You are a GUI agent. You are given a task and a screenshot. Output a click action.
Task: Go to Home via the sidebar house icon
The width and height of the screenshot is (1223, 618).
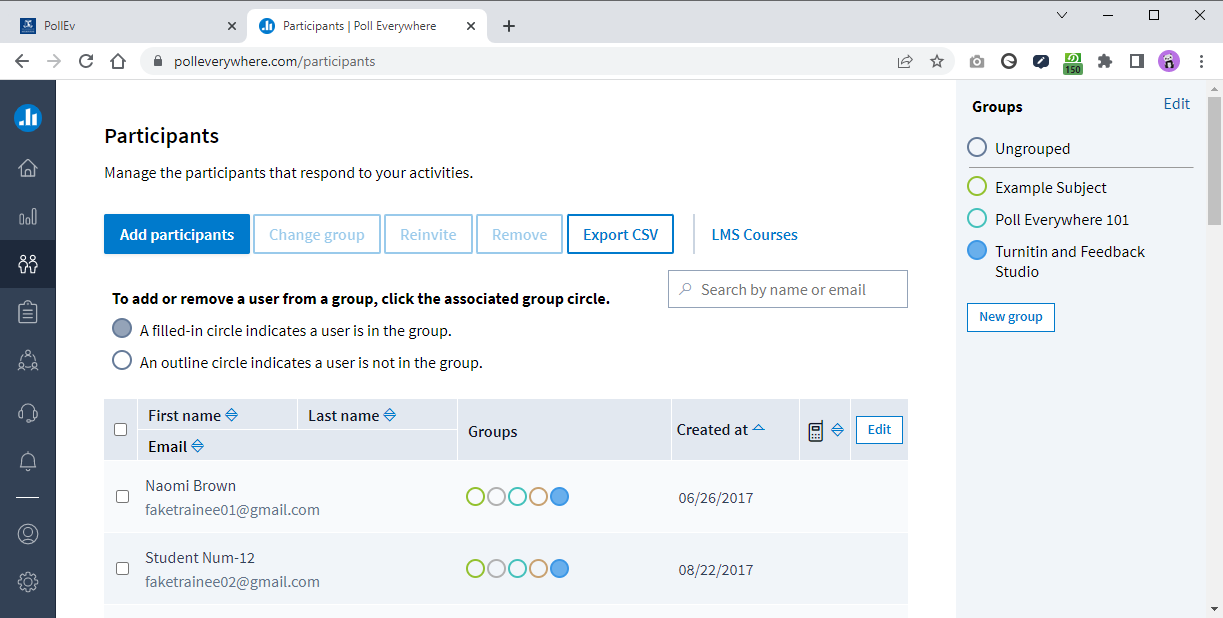(28, 167)
